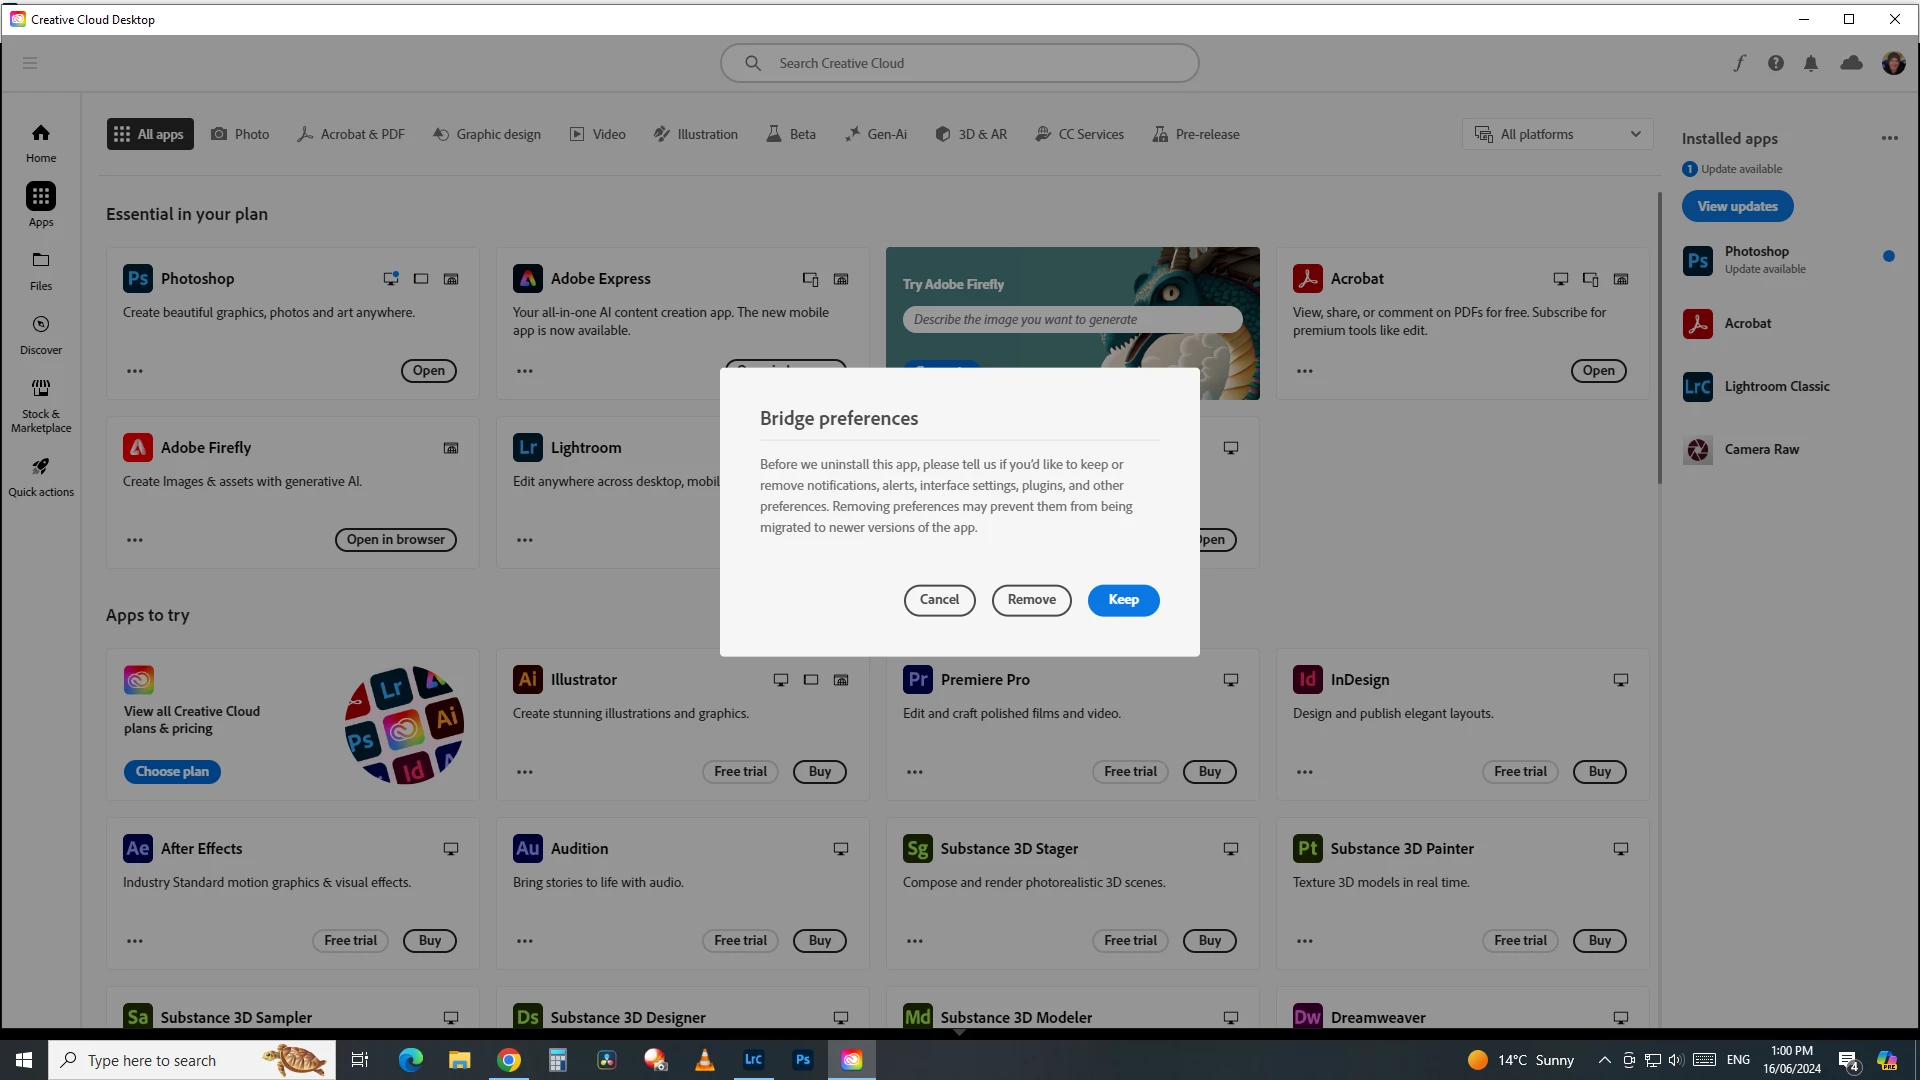
Task: Click the user profile avatar
Action: 1893,63
